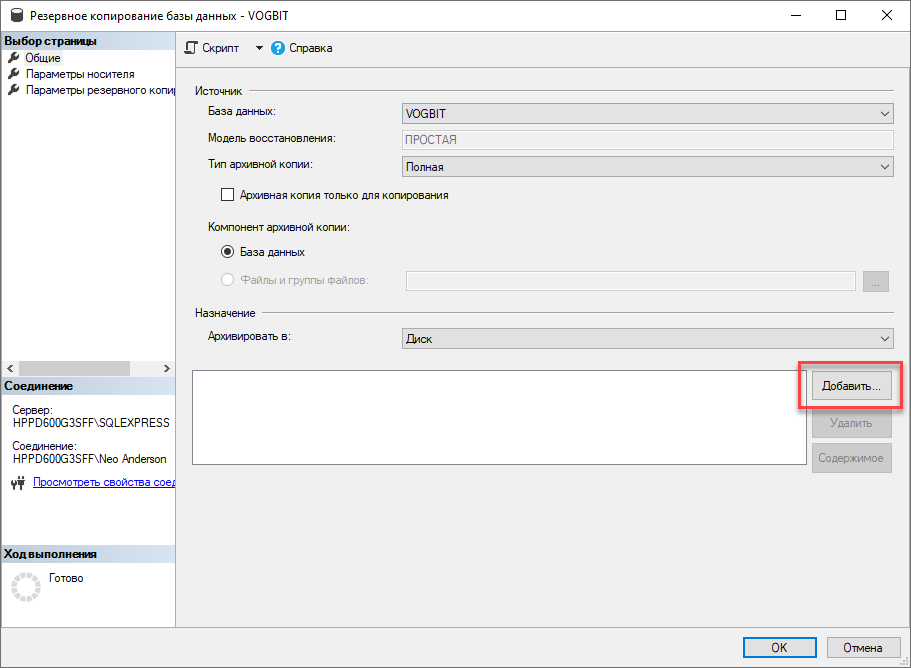Image resolution: width=911 pixels, height=668 pixels.
Task: Select the База данных radio button
Action: 228,252
